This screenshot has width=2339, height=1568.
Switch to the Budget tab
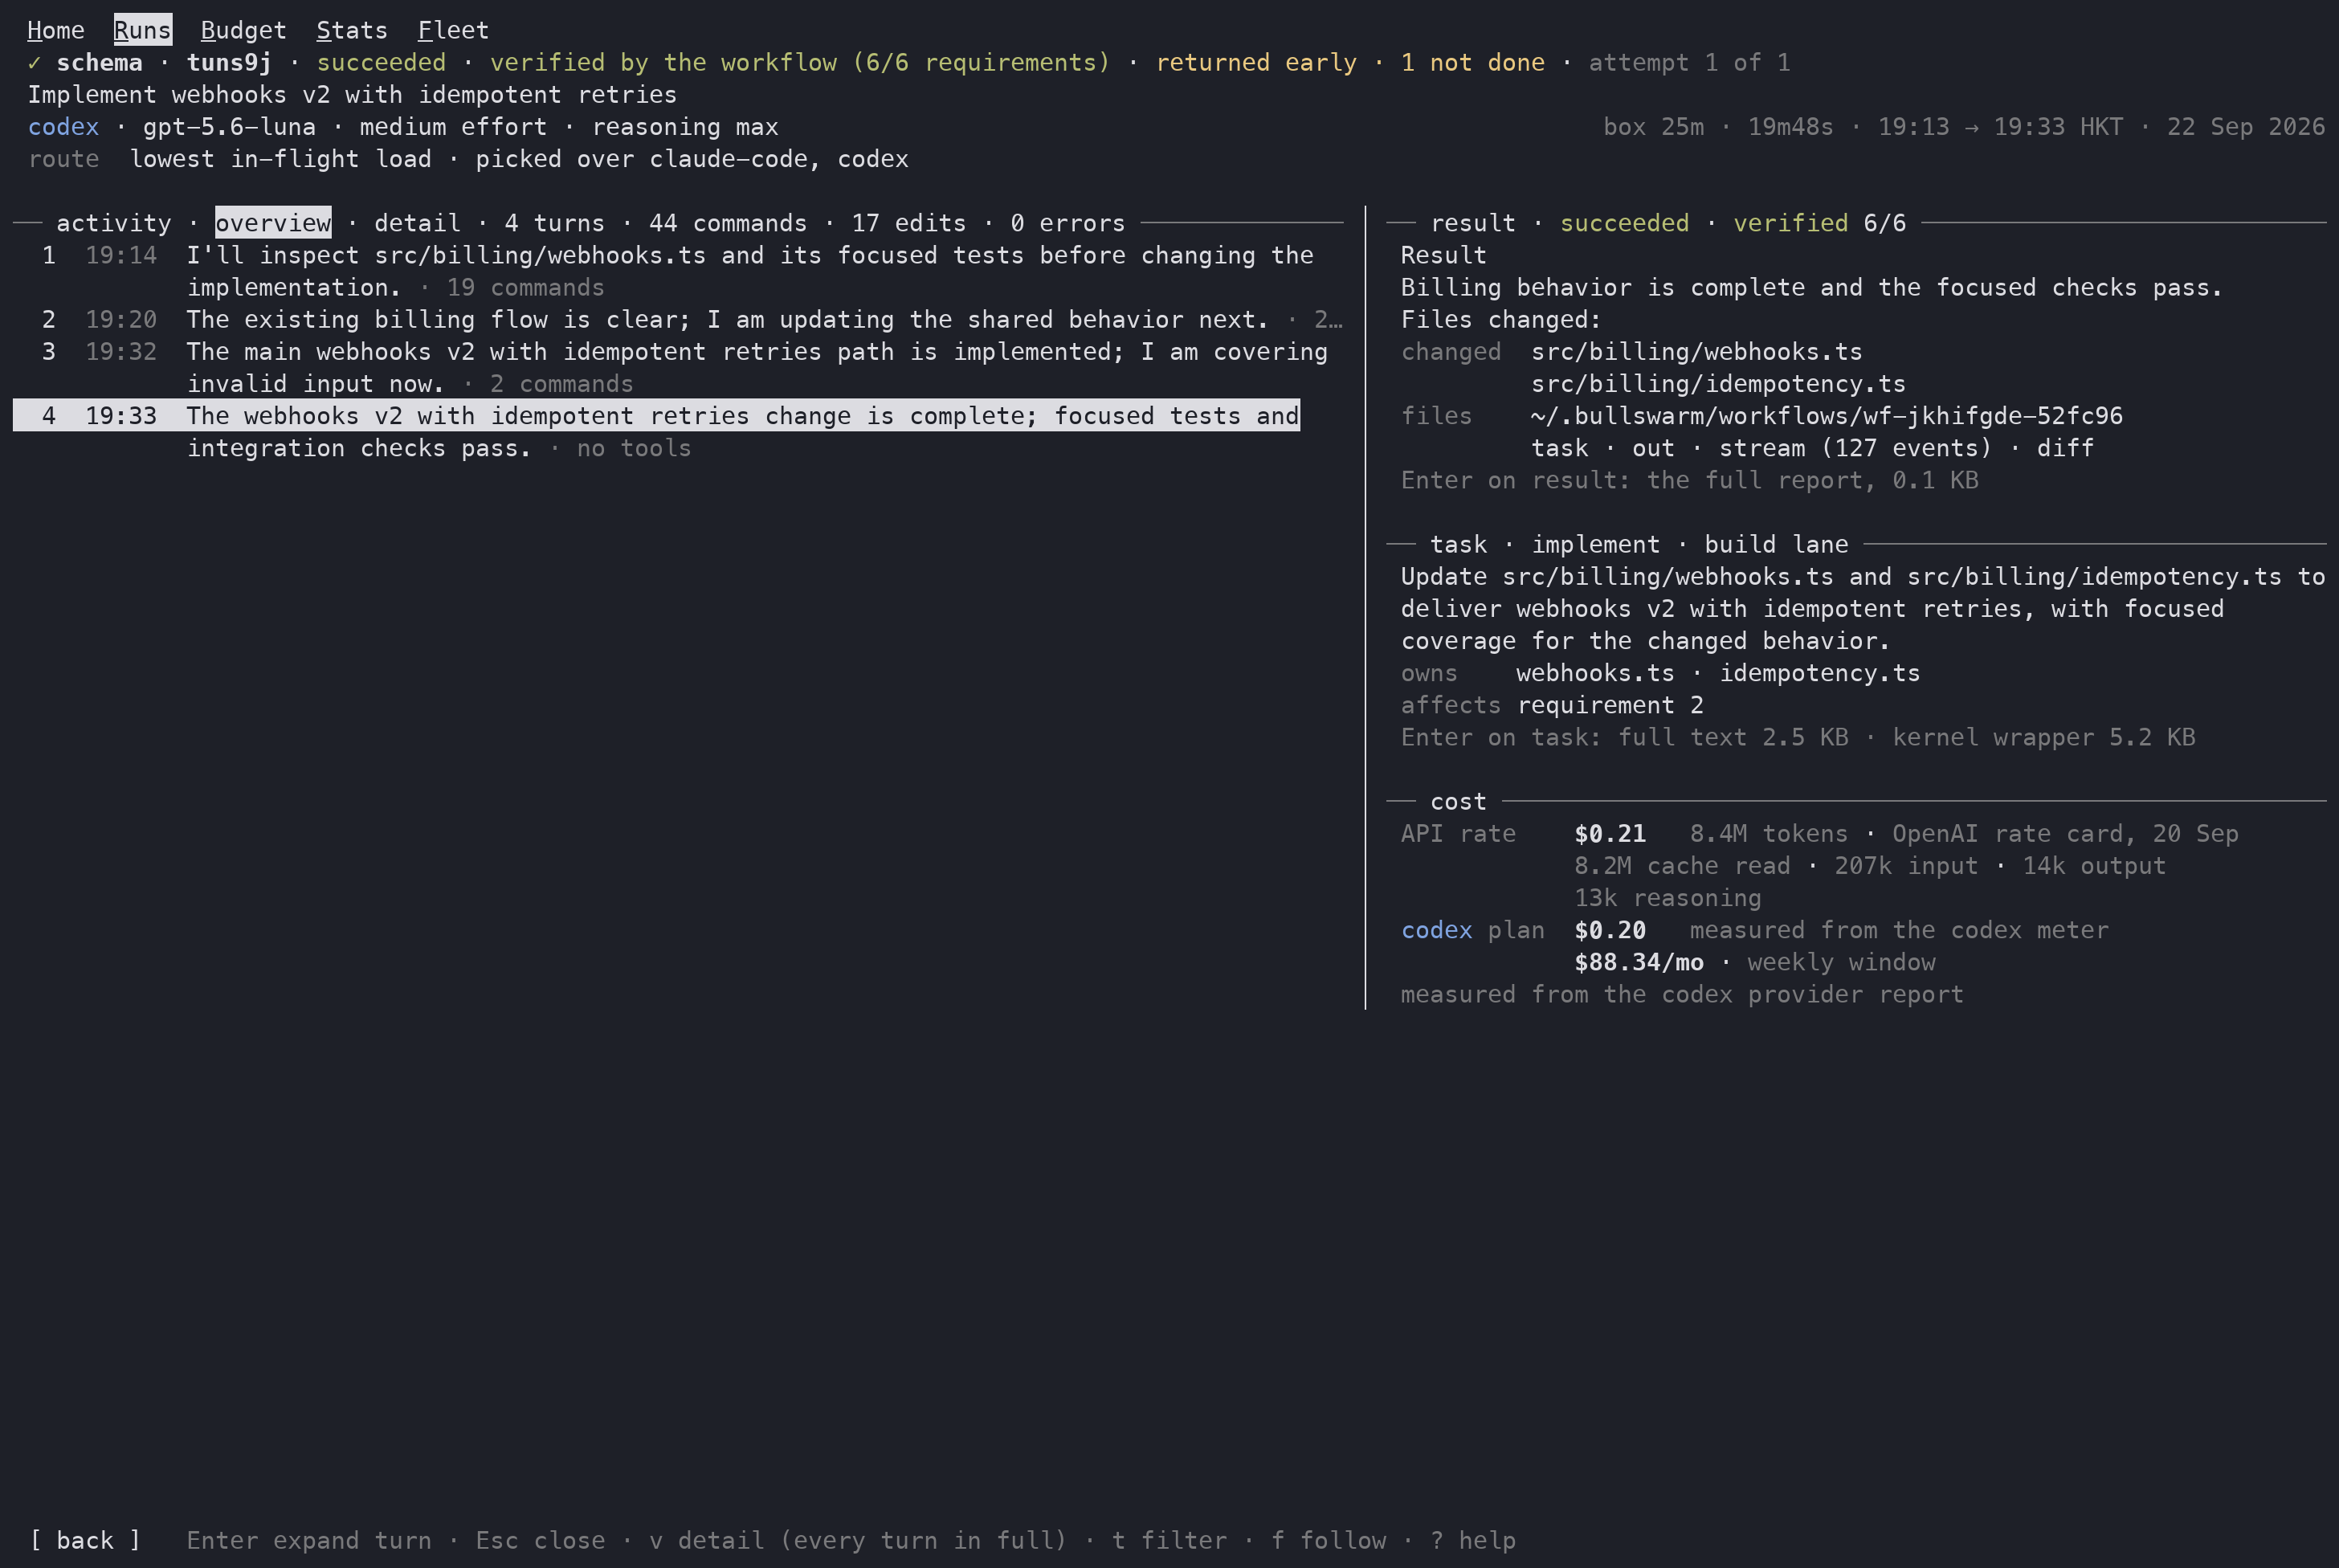tap(244, 30)
